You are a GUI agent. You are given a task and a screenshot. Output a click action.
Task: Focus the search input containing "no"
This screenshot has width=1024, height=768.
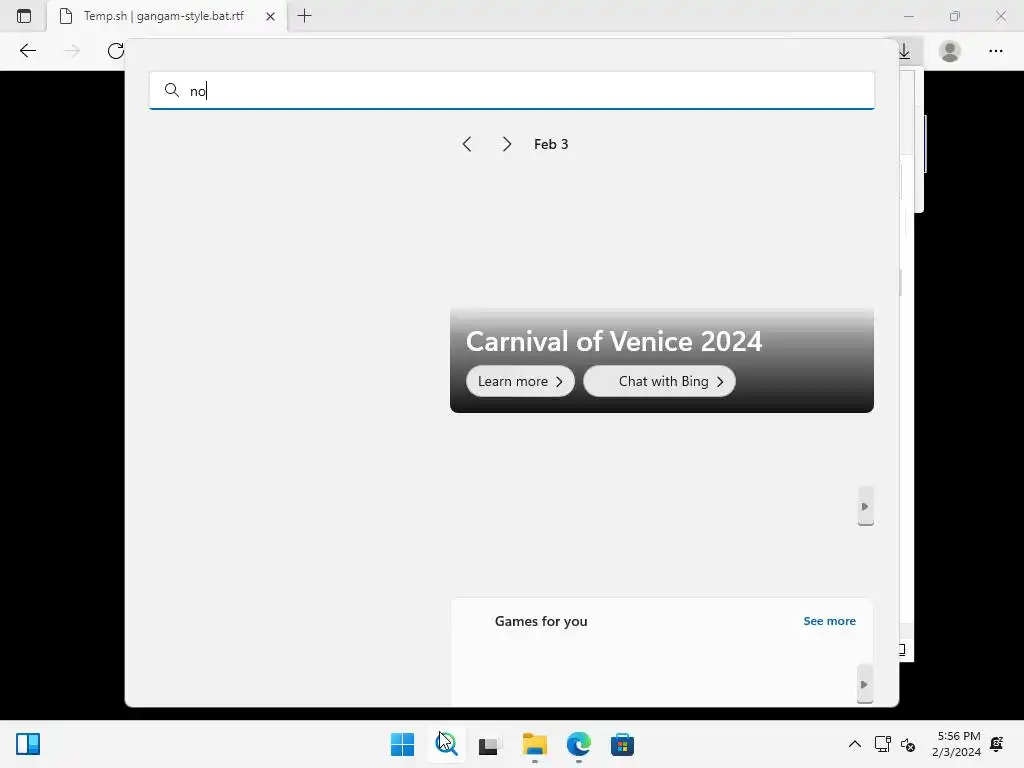[511, 90]
